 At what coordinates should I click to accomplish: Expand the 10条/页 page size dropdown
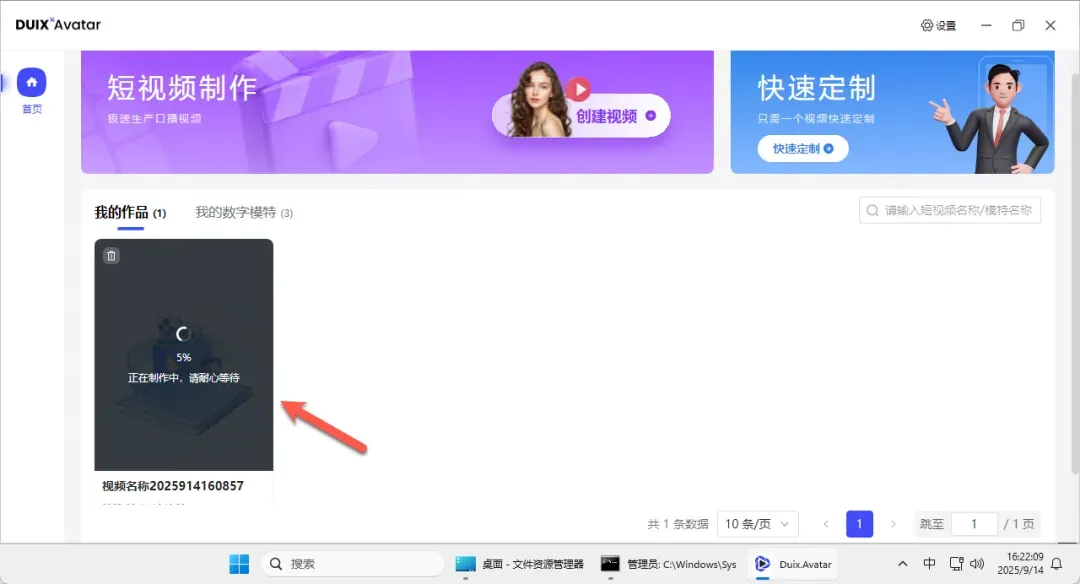(758, 524)
